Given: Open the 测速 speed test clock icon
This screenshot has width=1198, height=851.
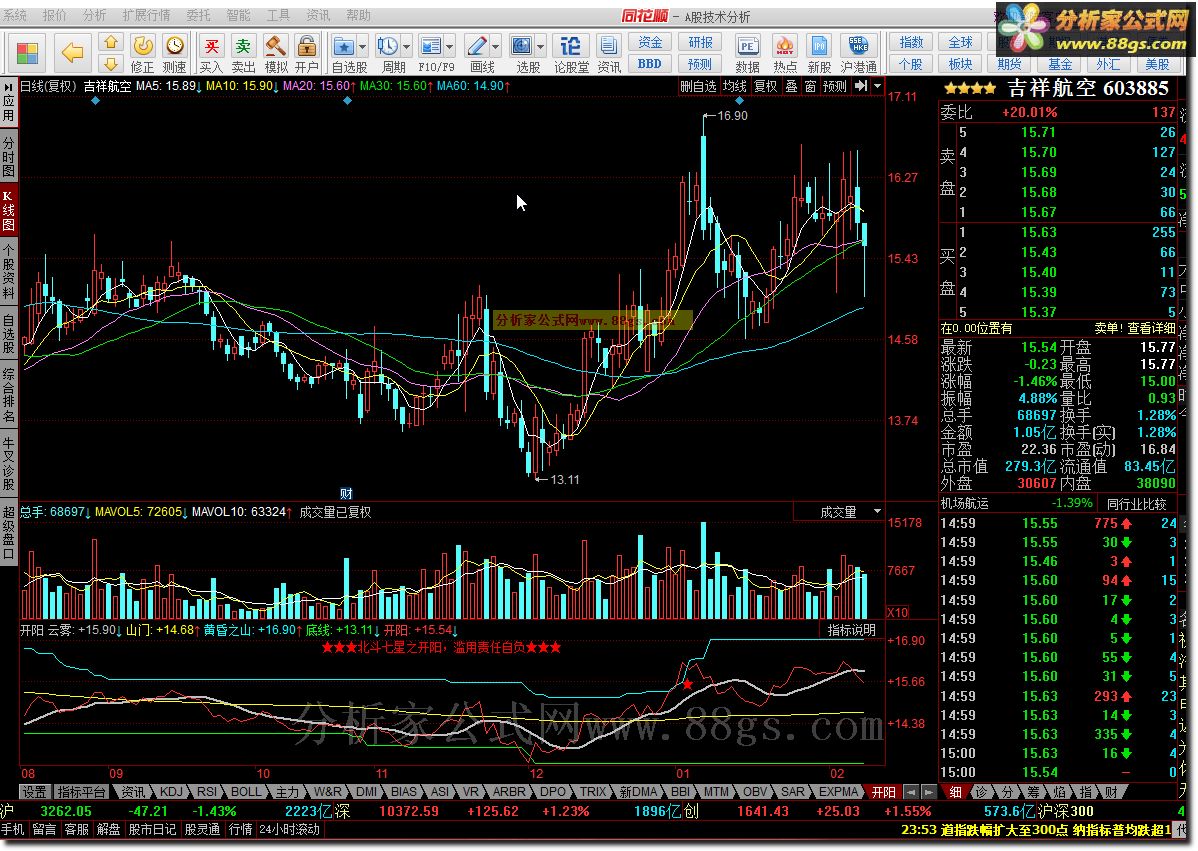Looking at the screenshot, I should tap(174, 53).
